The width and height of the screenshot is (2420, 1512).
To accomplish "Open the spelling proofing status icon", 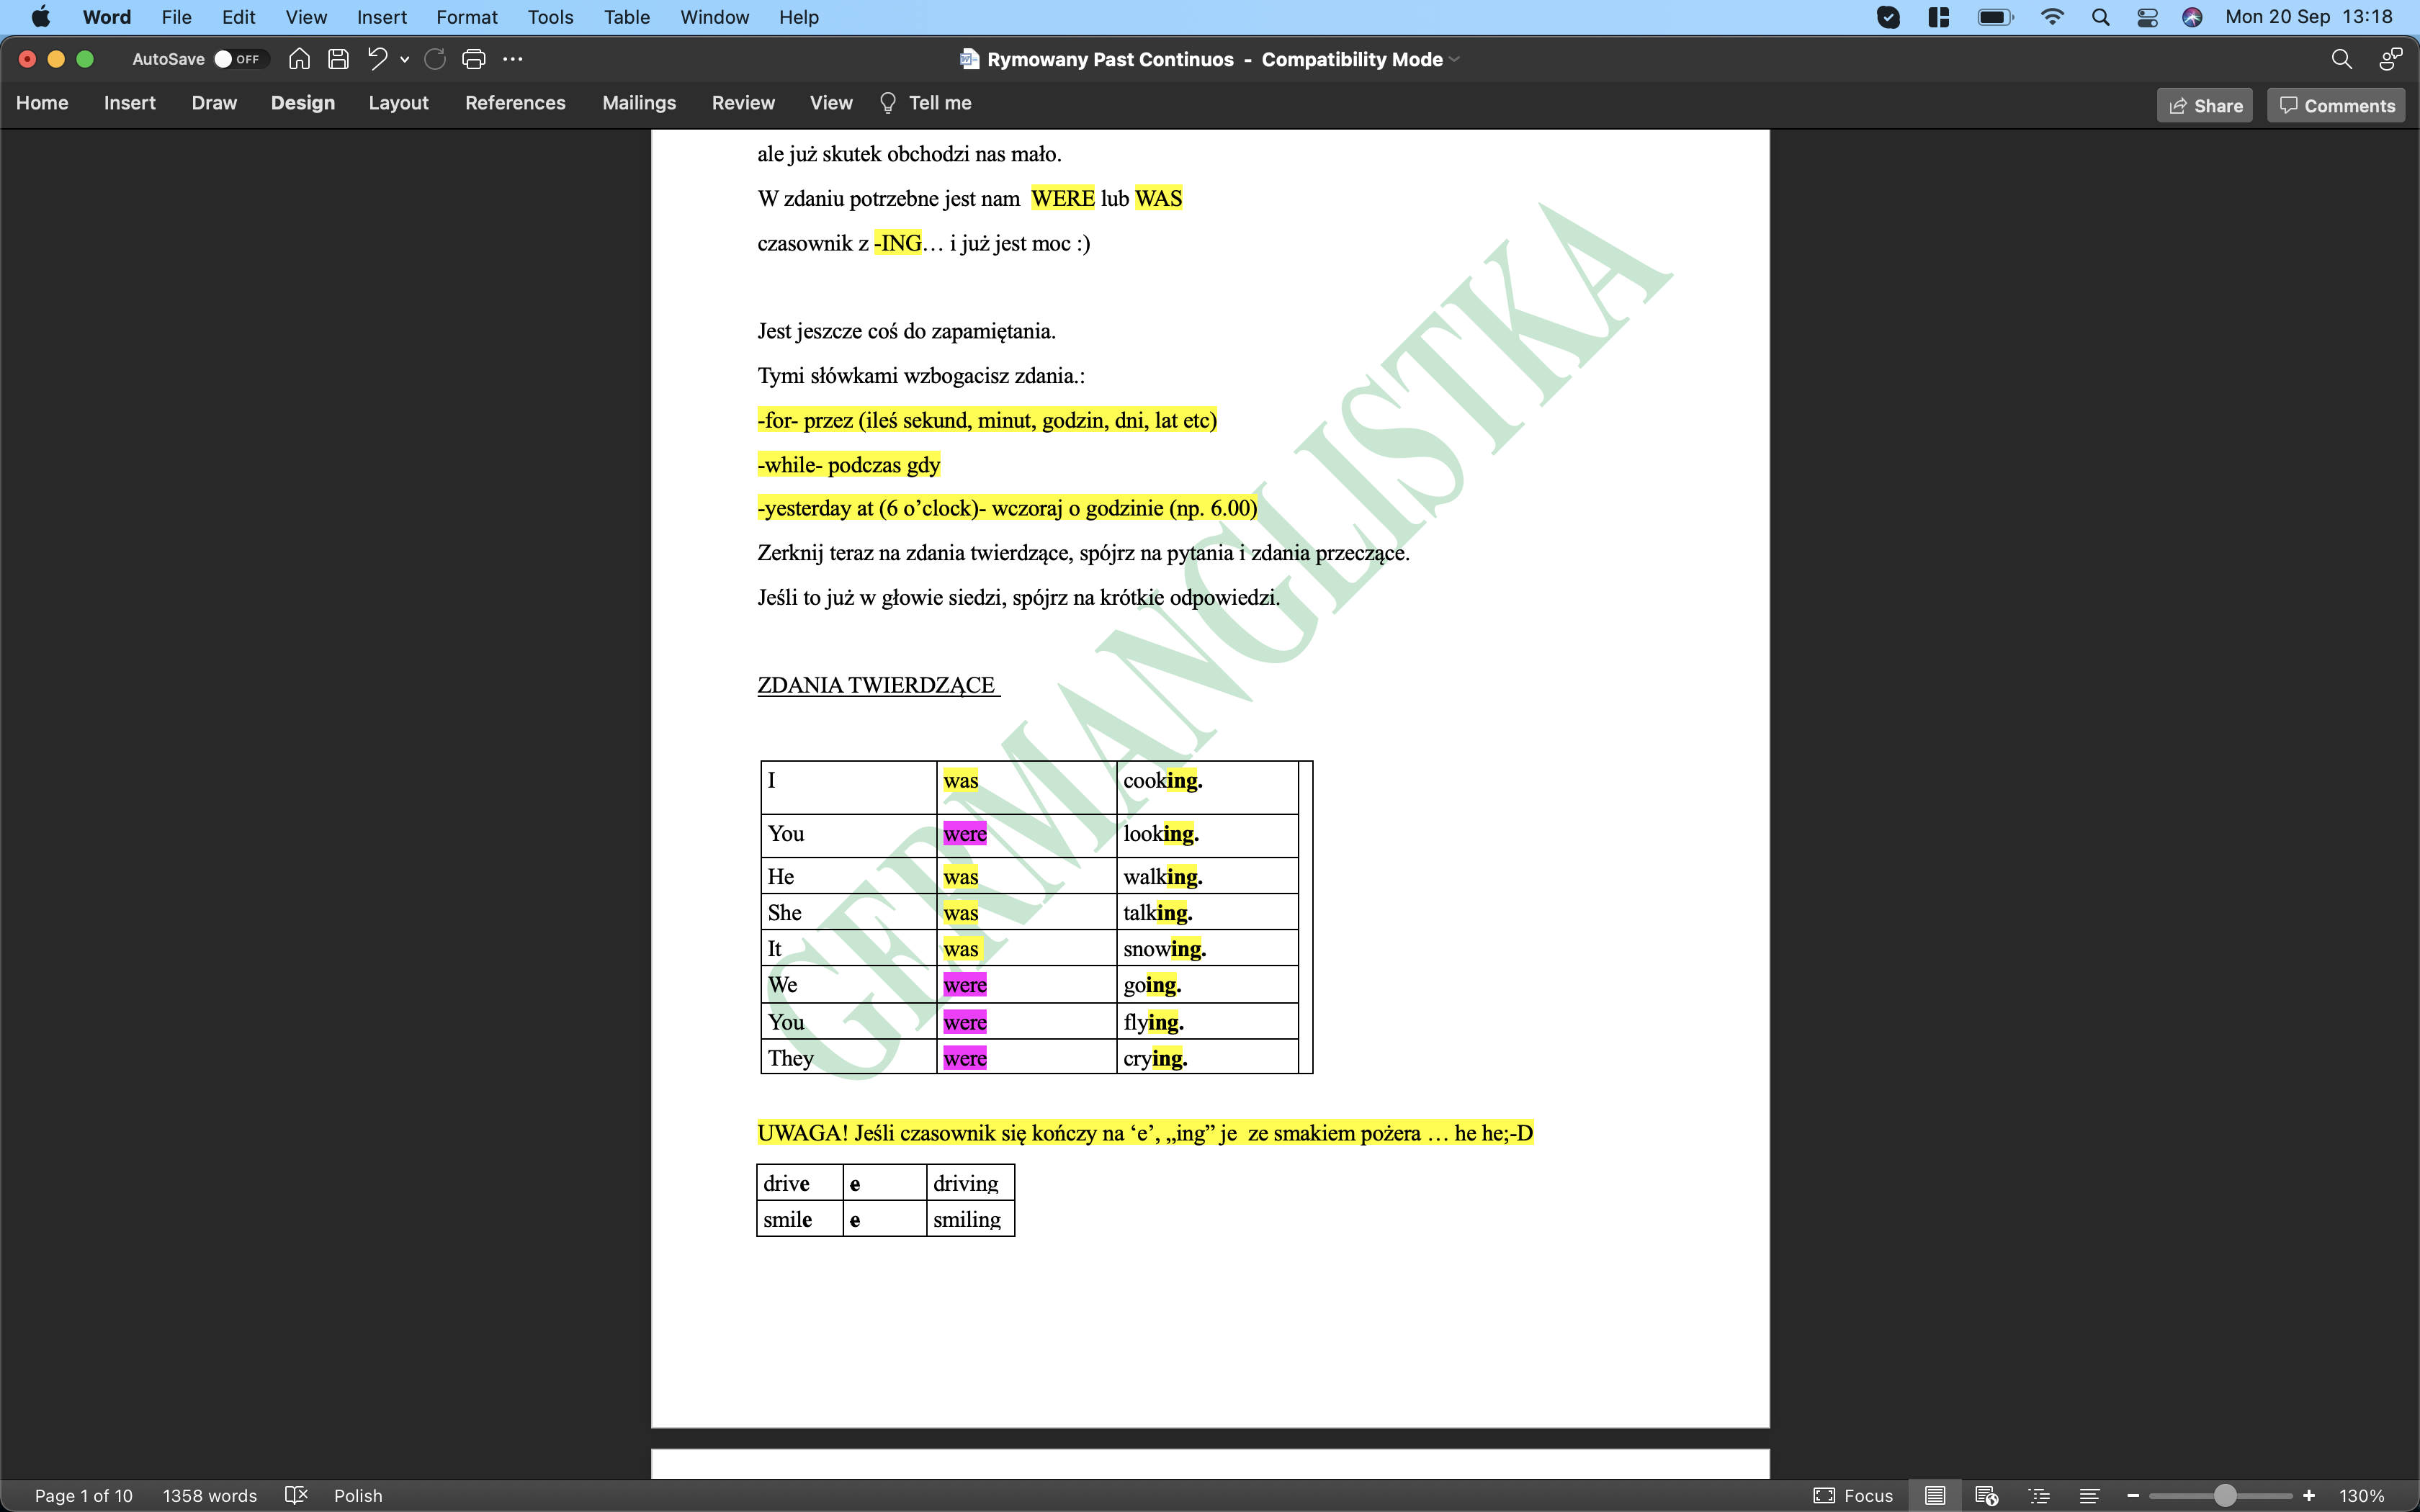I will (x=295, y=1495).
